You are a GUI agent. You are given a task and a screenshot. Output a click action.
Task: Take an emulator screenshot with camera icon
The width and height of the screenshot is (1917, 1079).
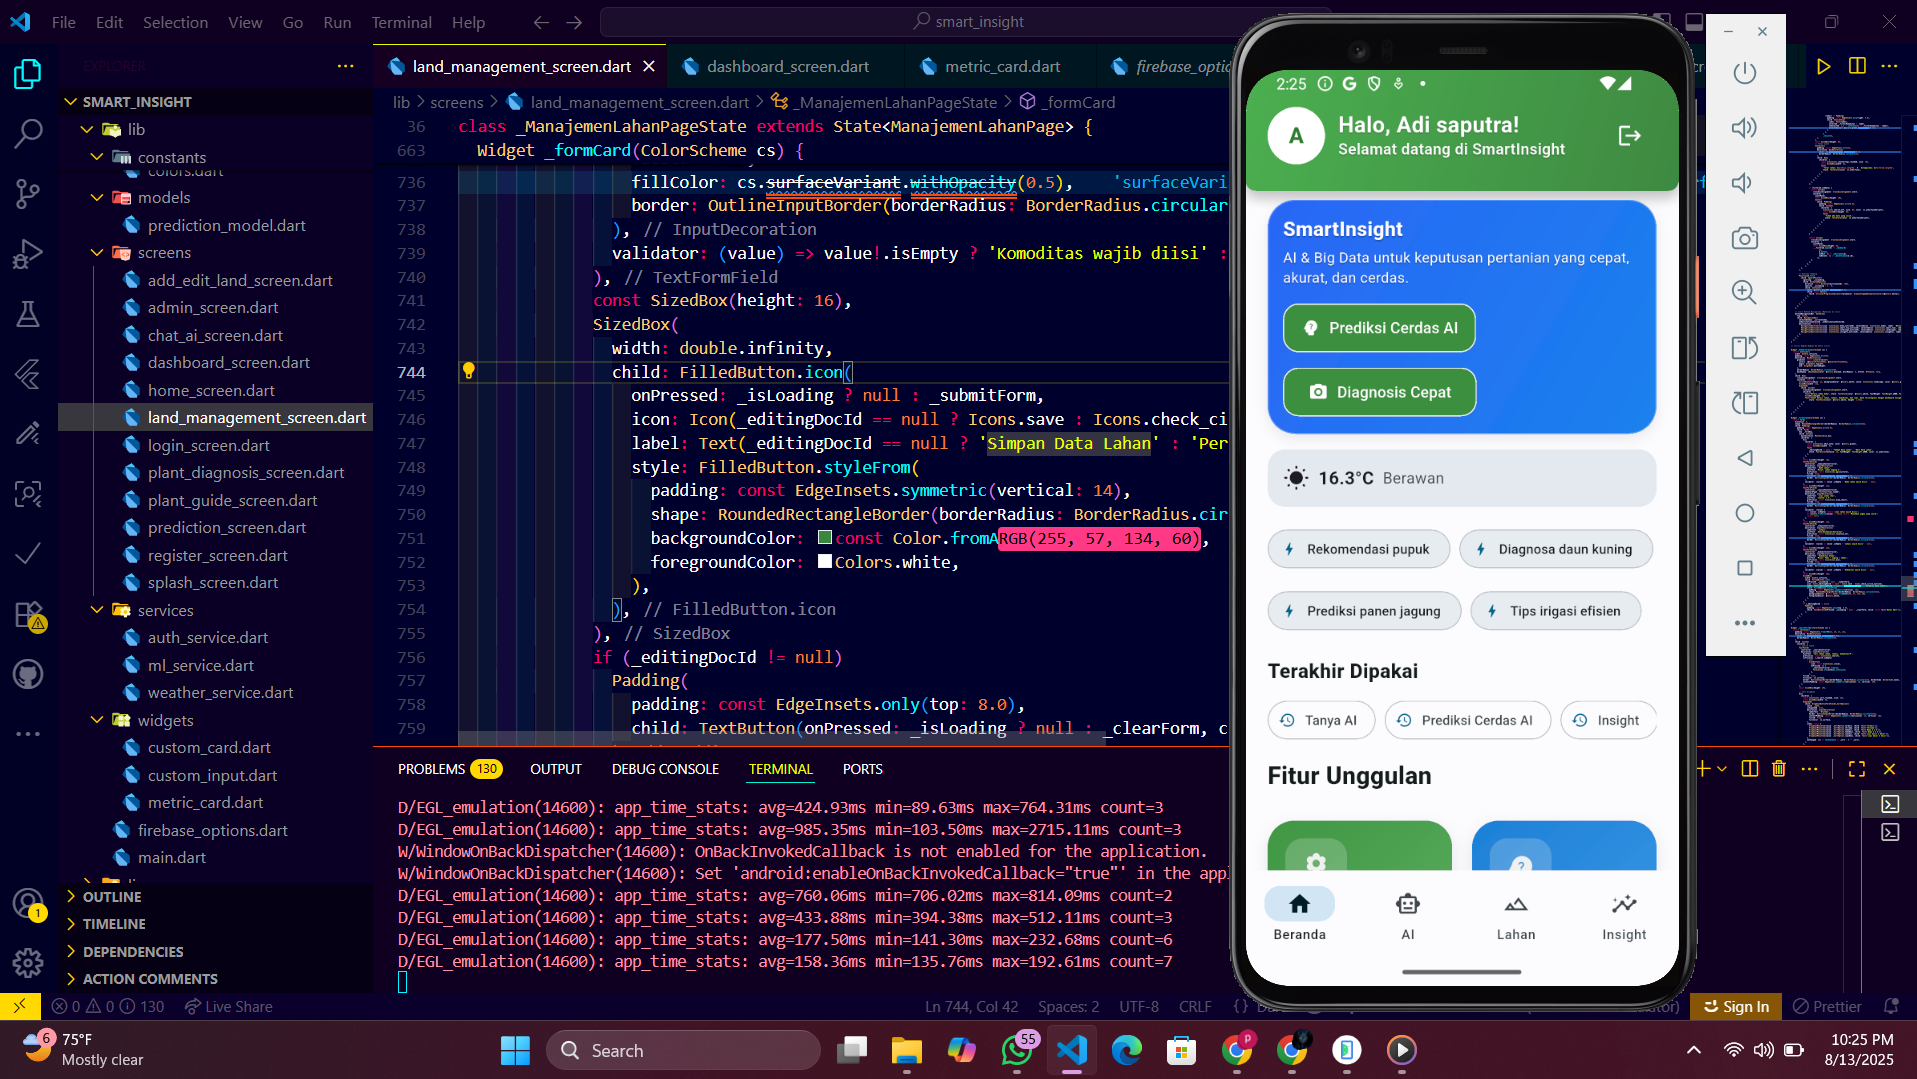[x=1745, y=238]
